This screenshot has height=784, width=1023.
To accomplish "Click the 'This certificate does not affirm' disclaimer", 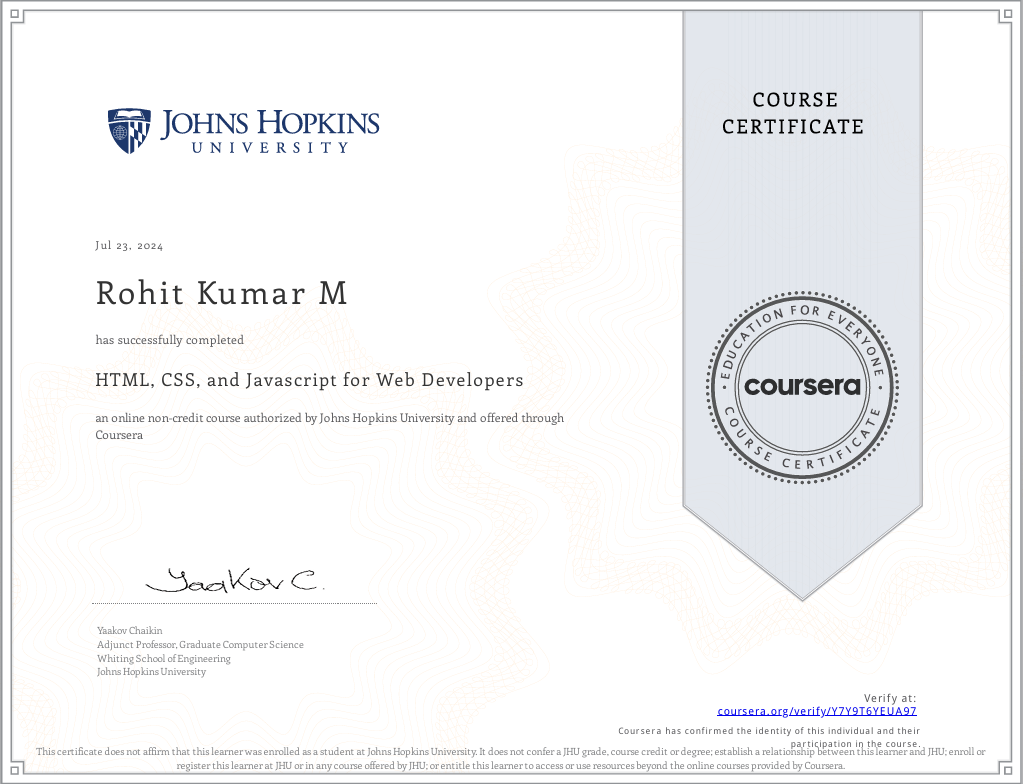I will coord(511,759).
